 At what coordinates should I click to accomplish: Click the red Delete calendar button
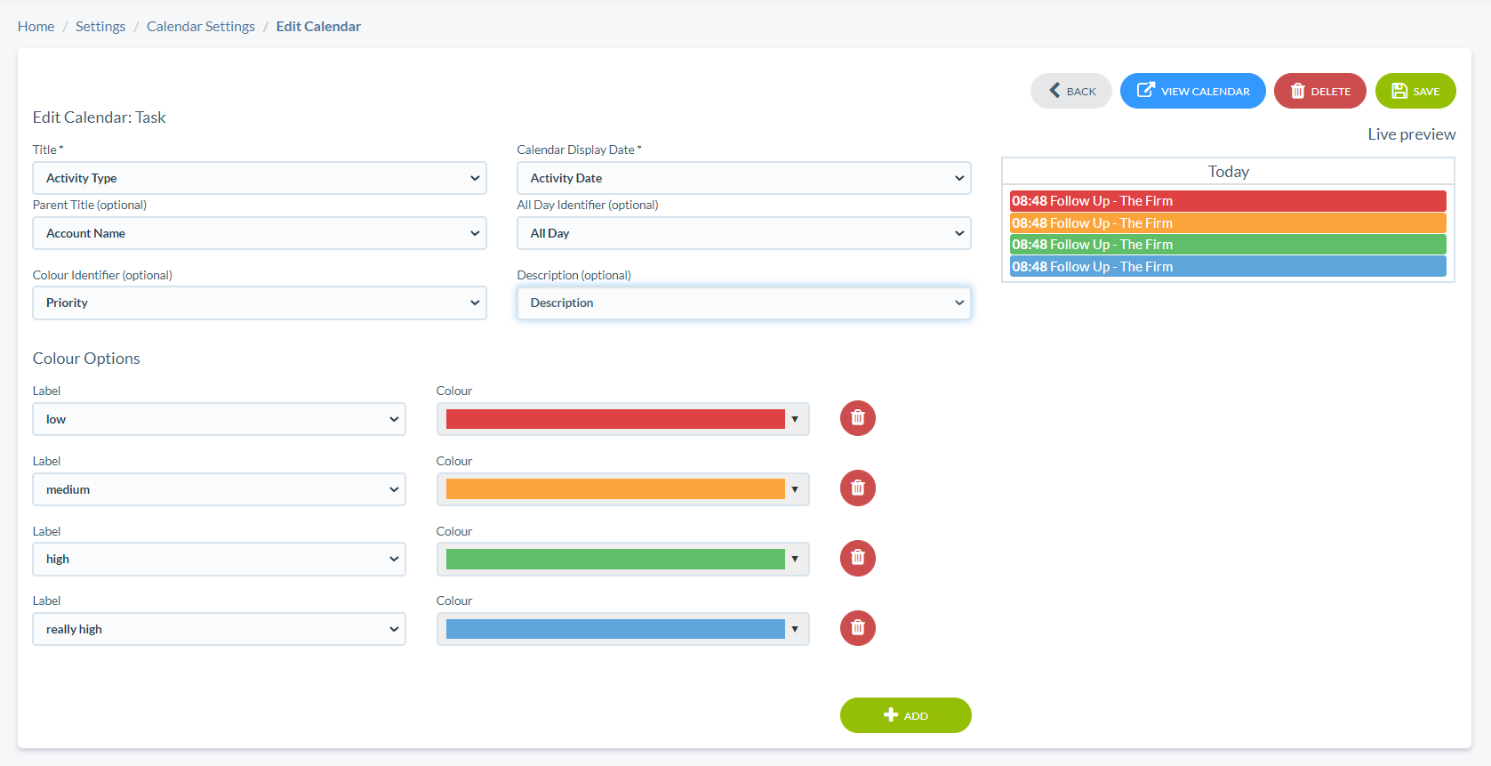click(1320, 91)
